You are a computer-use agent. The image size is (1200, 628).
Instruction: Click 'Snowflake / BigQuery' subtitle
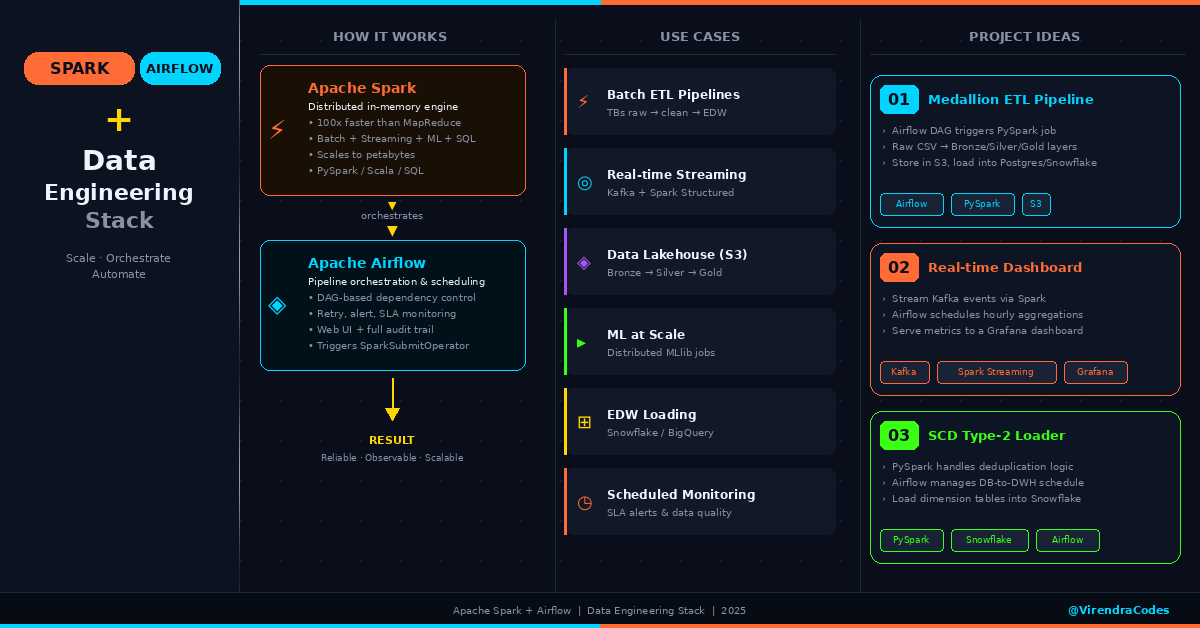660,432
